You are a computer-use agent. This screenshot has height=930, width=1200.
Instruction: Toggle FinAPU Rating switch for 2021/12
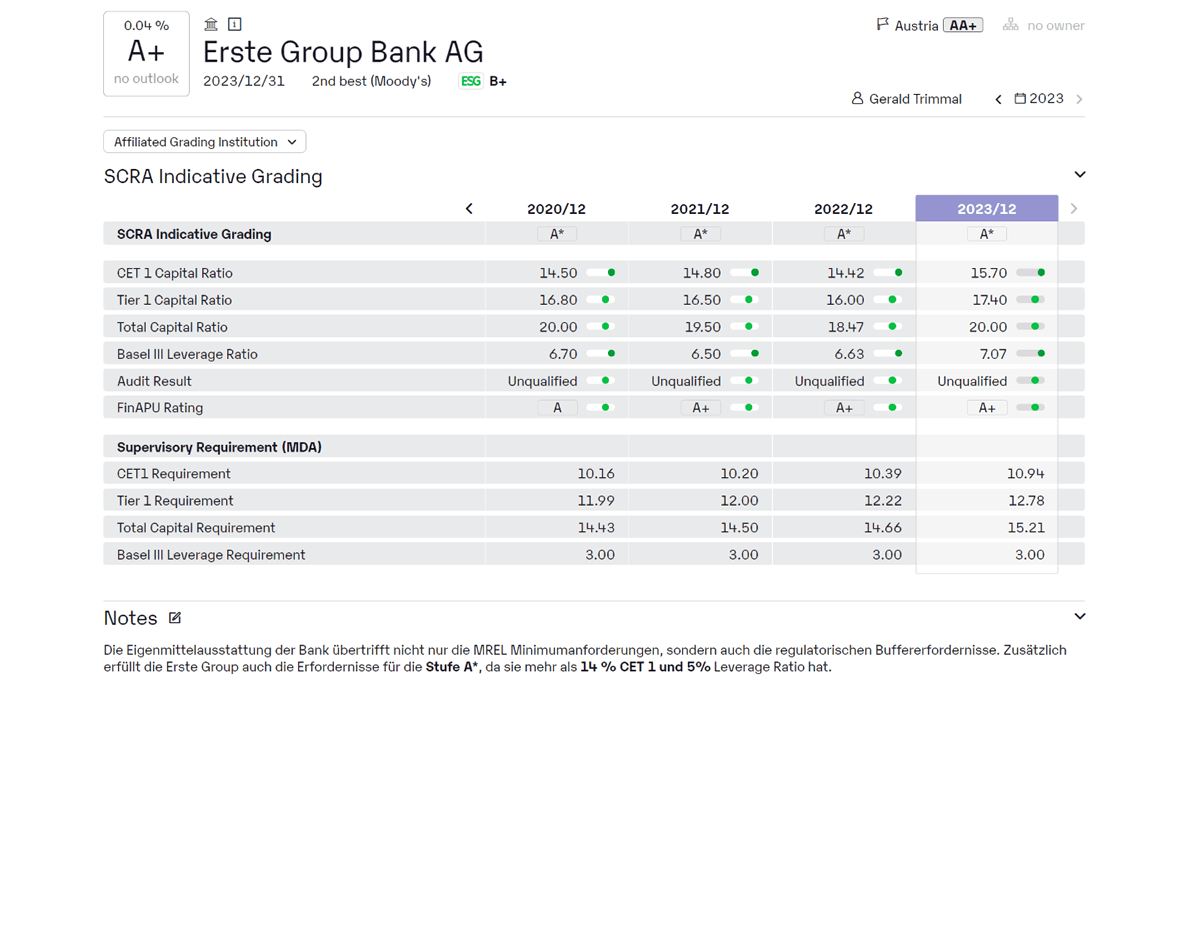[x=745, y=408]
